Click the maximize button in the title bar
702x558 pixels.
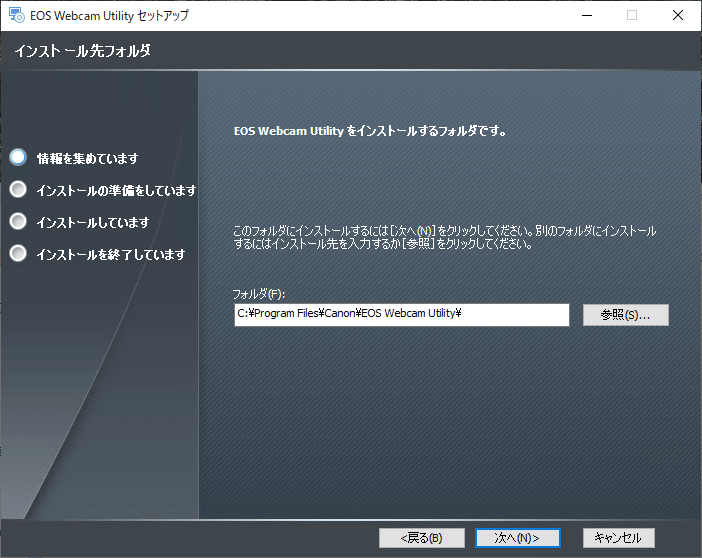pyautogui.click(x=632, y=15)
